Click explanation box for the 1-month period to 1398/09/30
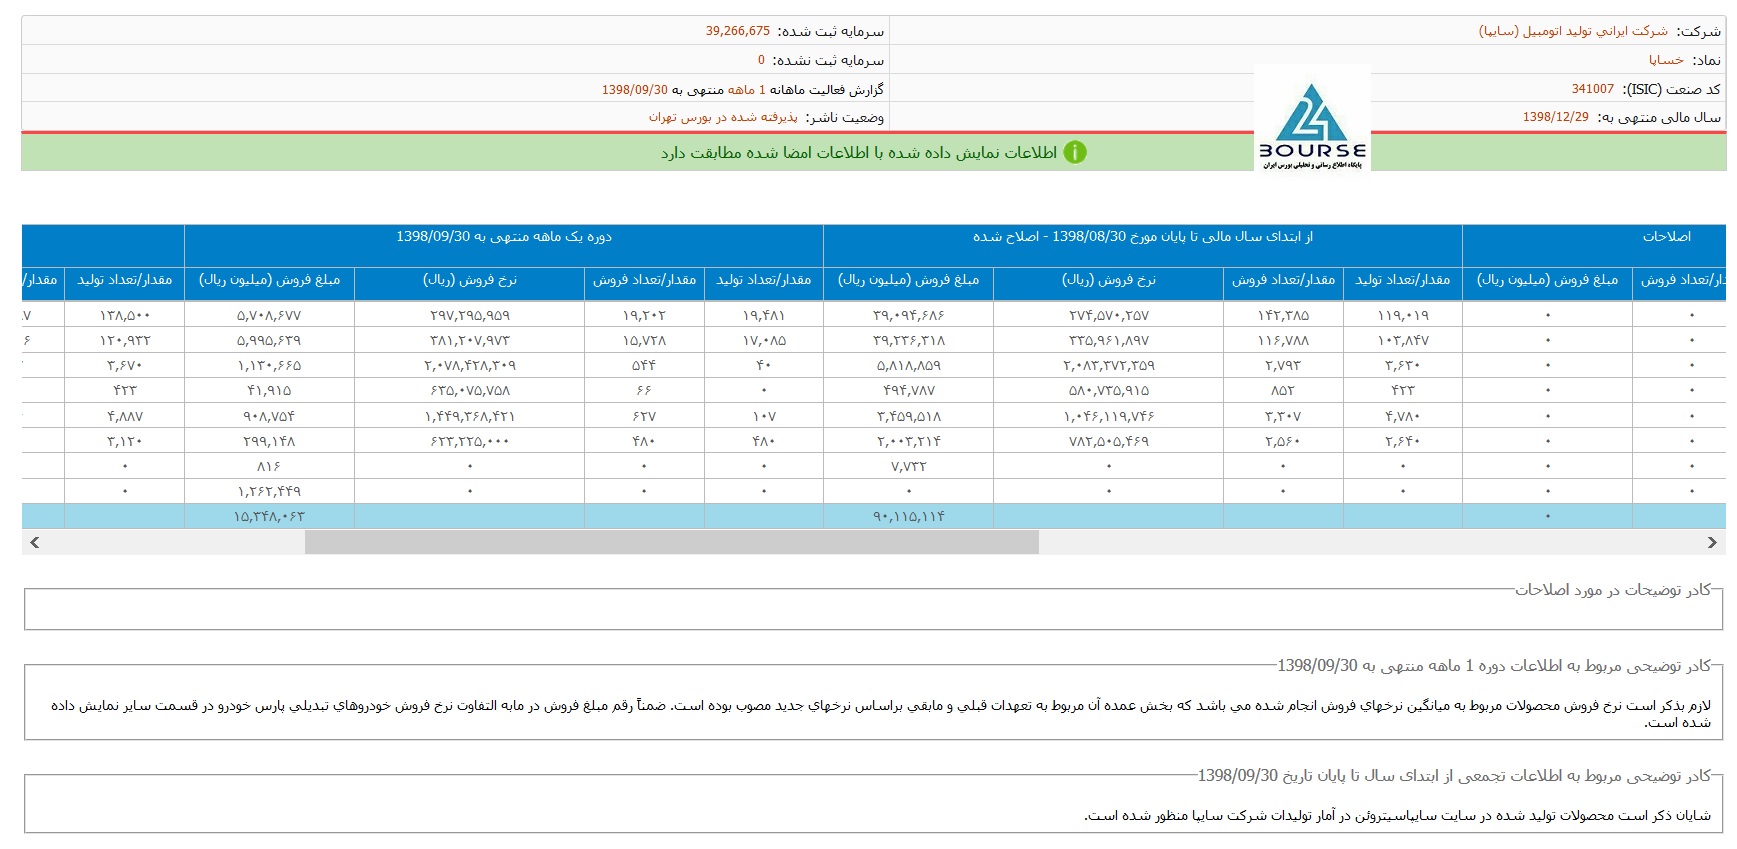The height and width of the screenshot is (849, 1737). 873,702
